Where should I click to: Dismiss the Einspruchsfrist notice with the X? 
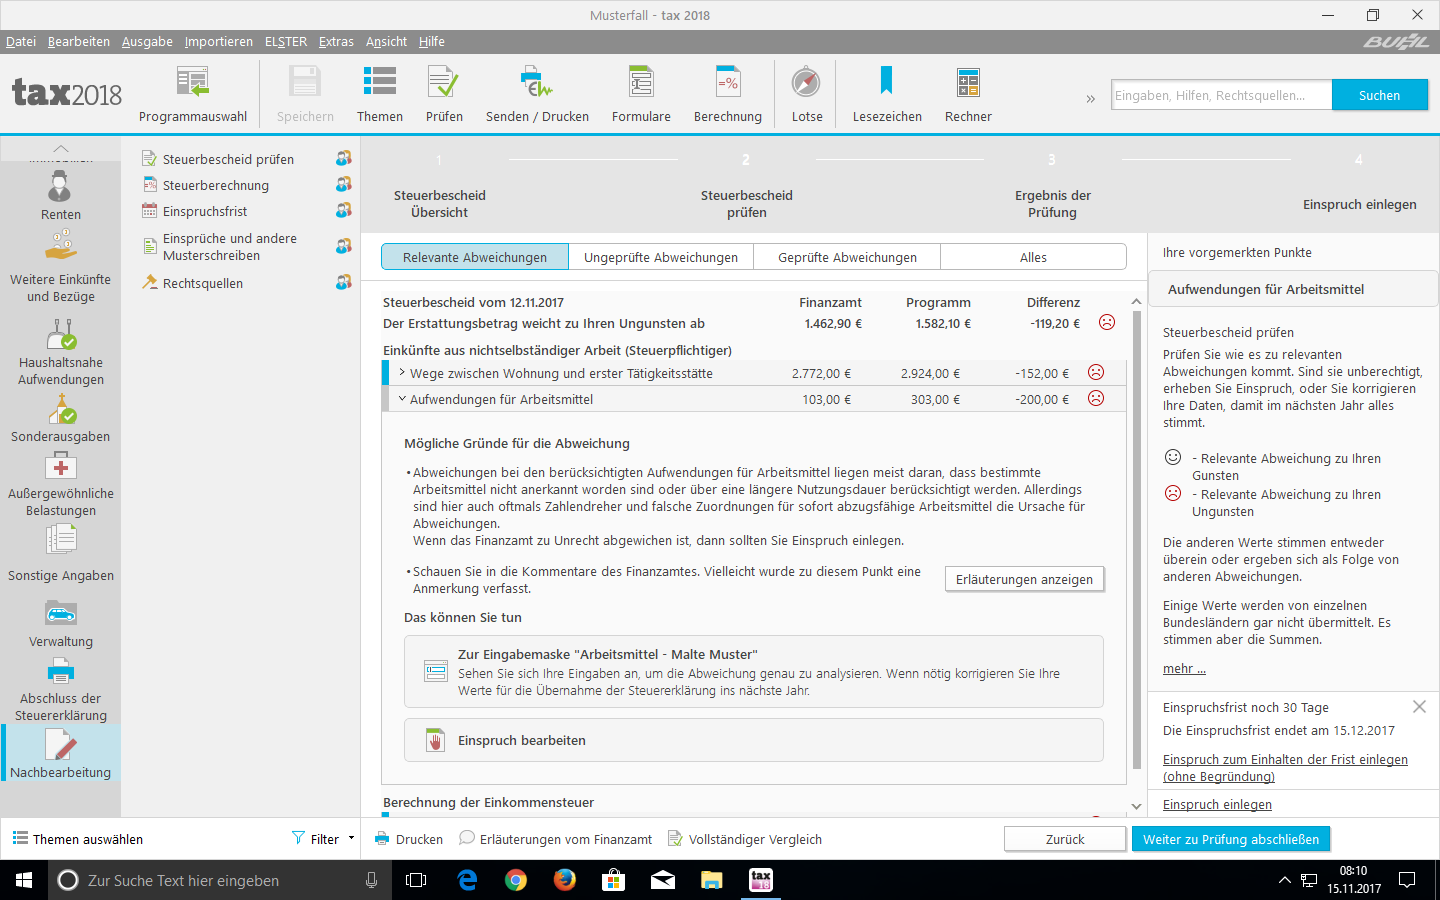(x=1419, y=707)
